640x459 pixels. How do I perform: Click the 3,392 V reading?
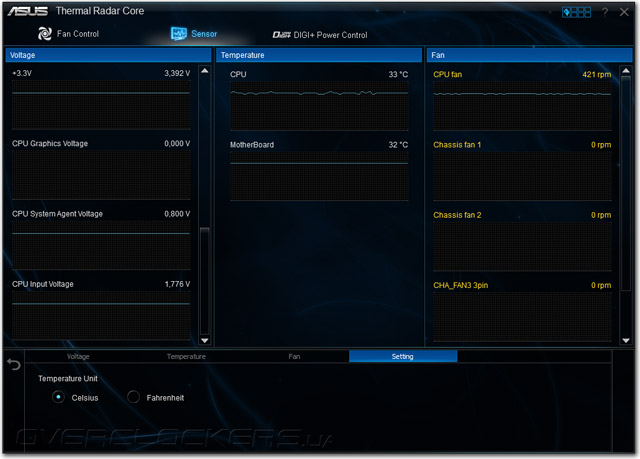coord(177,73)
